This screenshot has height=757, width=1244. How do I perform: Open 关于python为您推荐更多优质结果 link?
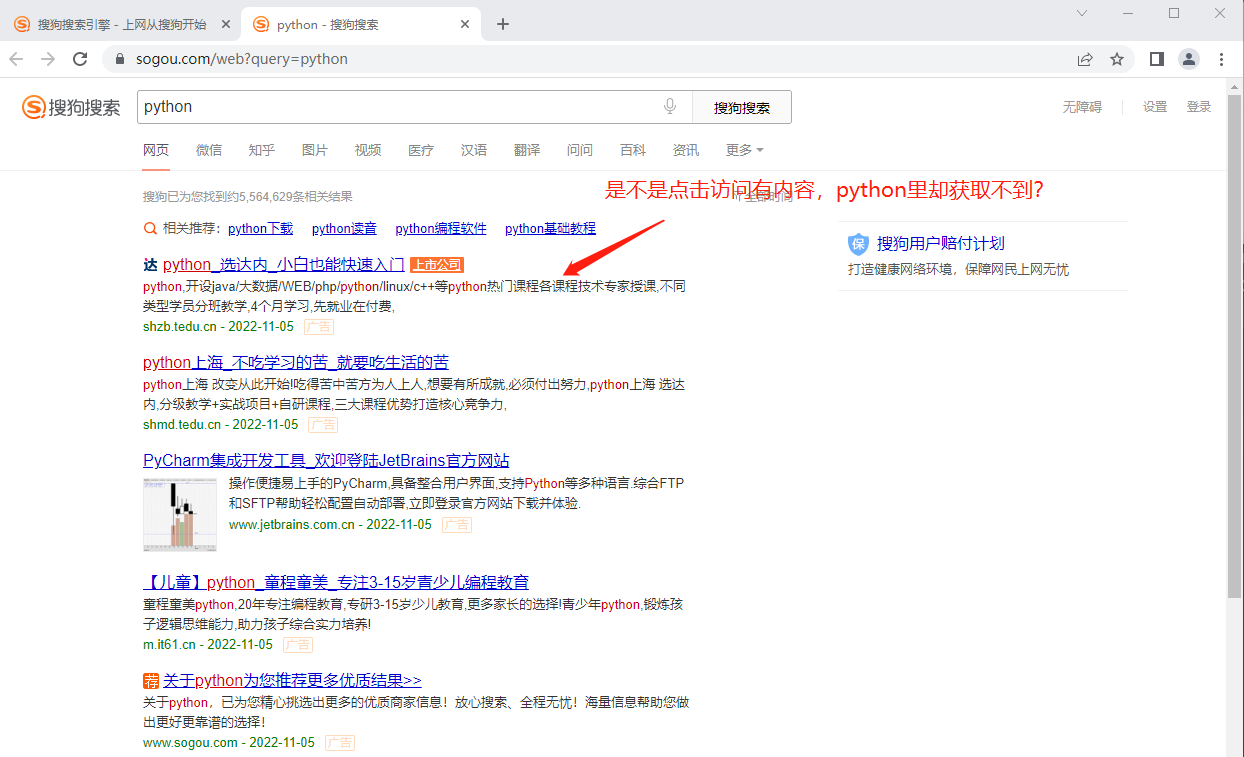click(292, 681)
